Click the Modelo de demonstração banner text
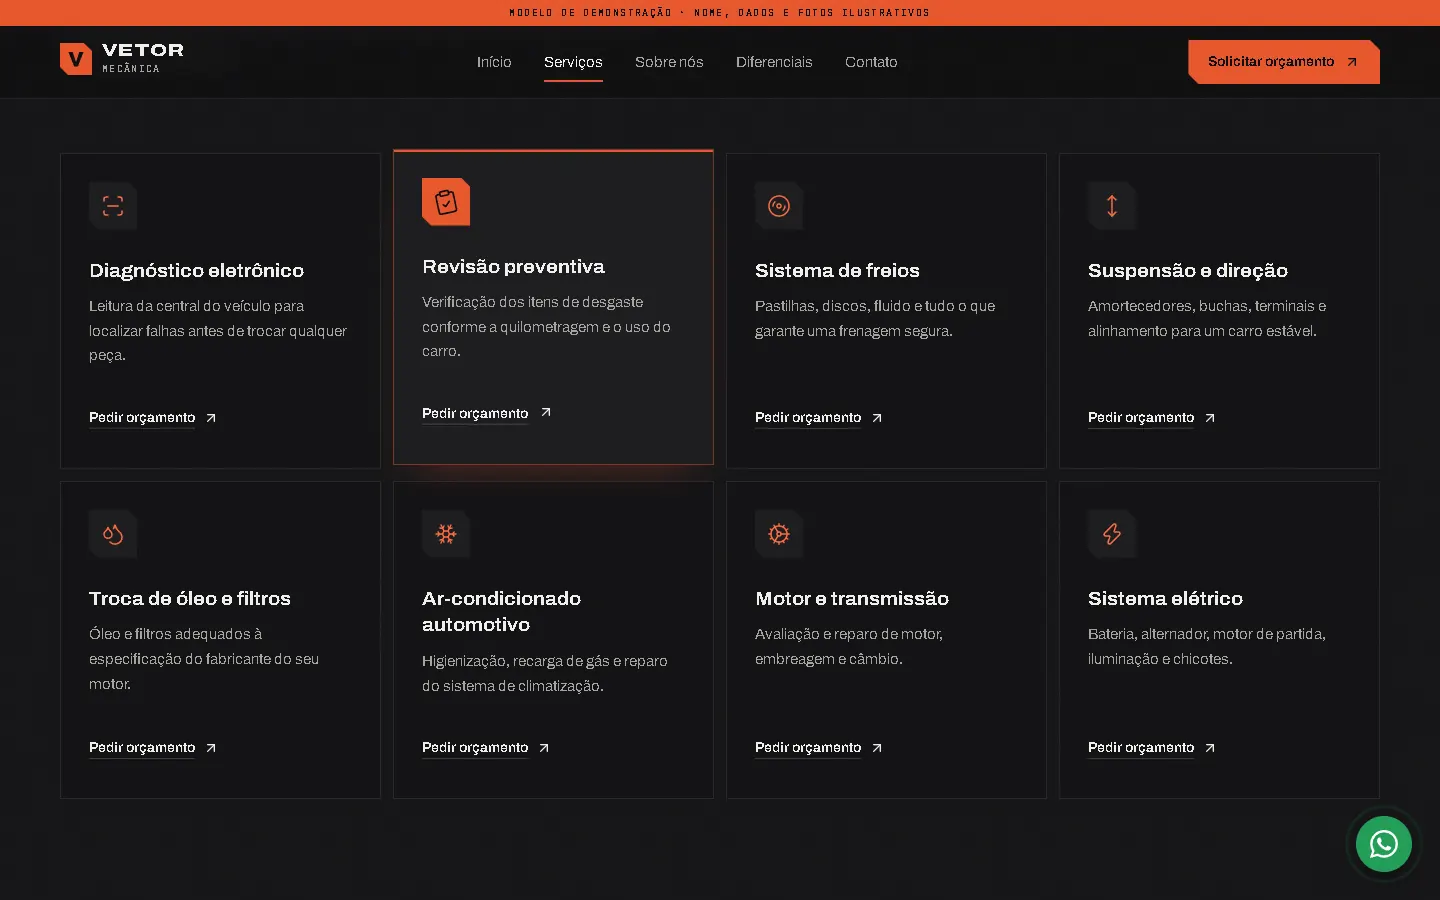The width and height of the screenshot is (1440, 900). pos(720,13)
